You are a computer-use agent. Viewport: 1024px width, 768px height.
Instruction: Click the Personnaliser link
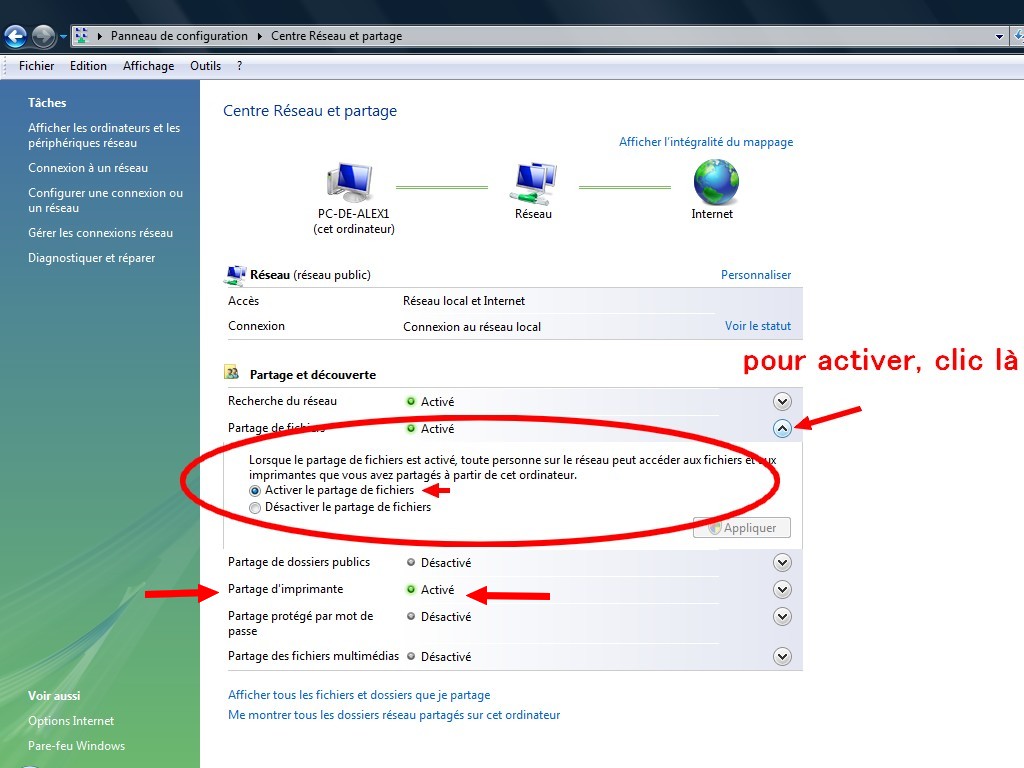[x=756, y=275]
